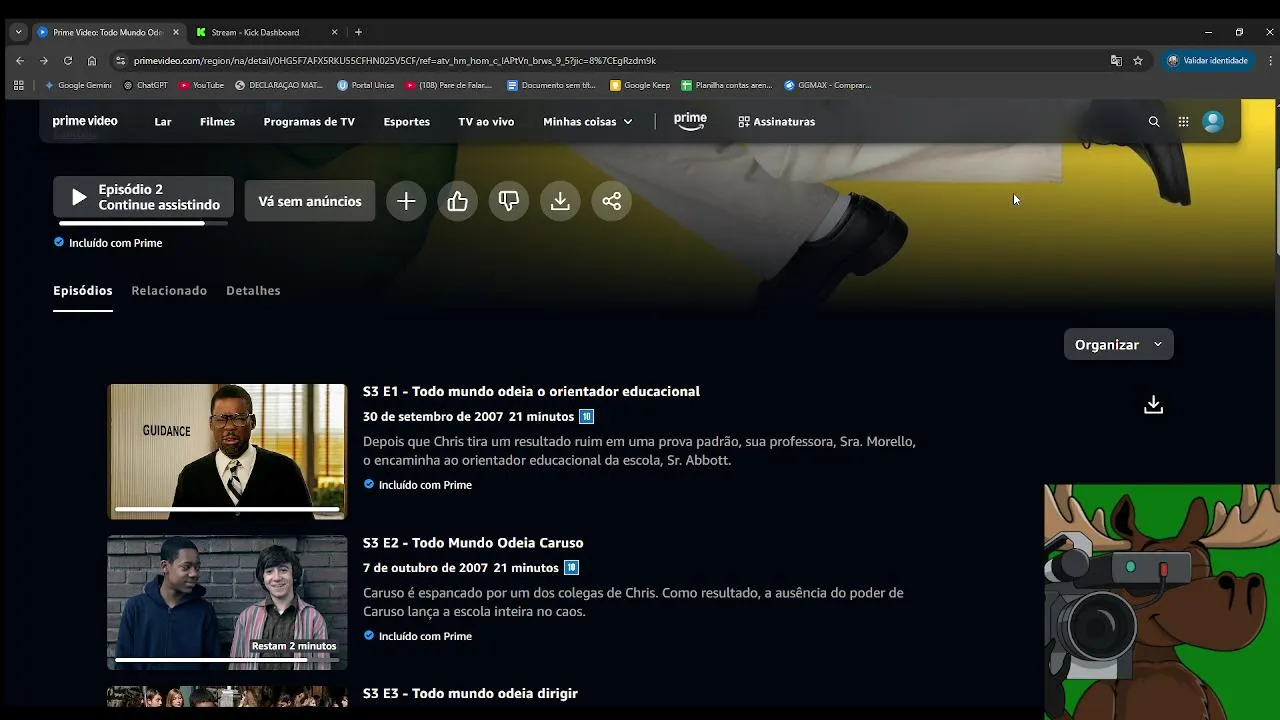Open tab search dropdown arrow
The height and width of the screenshot is (720, 1280).
click(18, 32)
